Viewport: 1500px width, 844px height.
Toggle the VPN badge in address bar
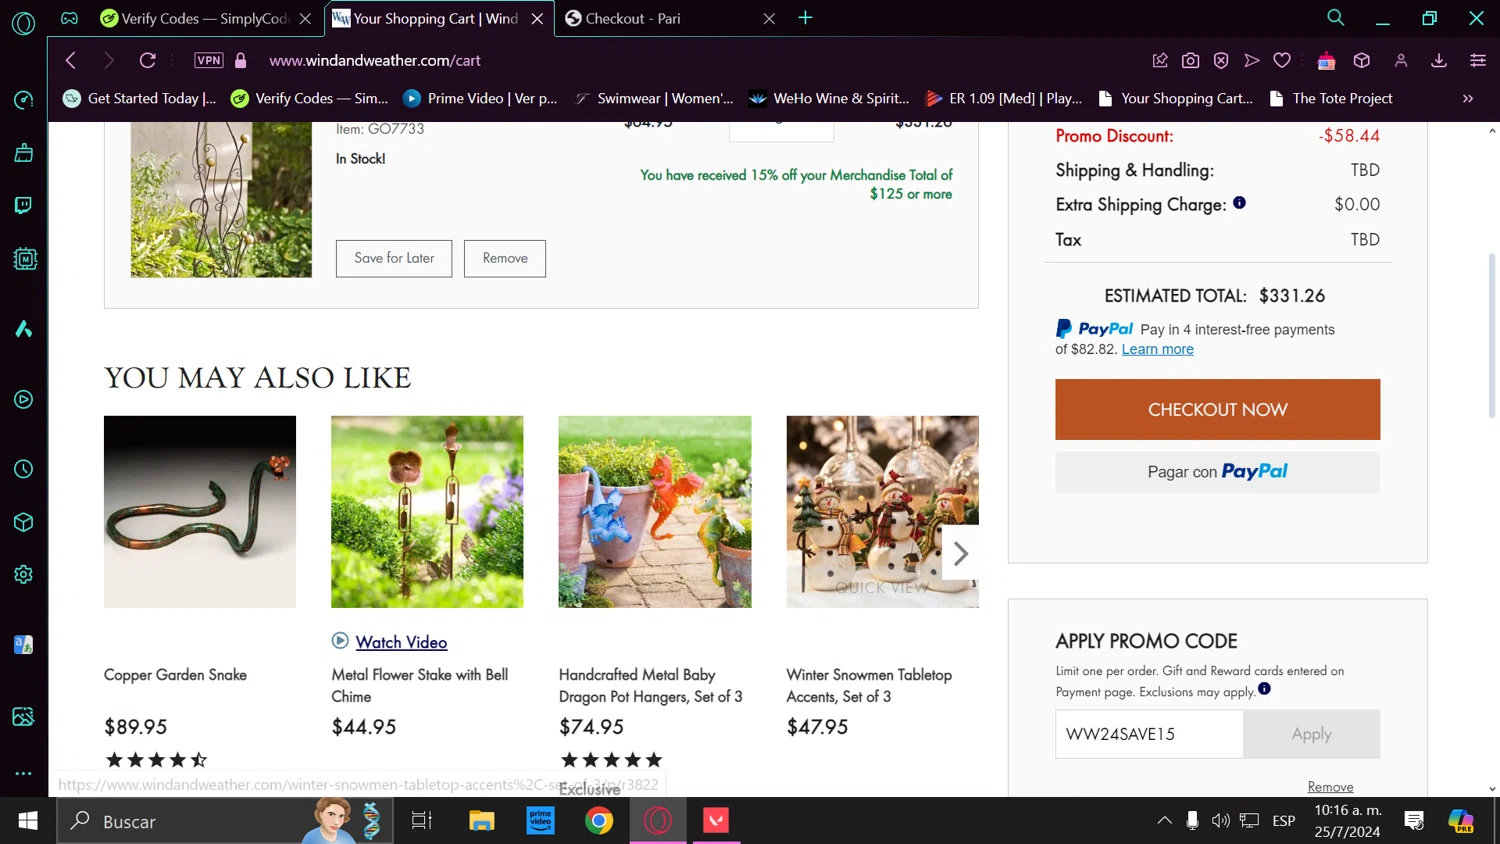tap(209, 60)
